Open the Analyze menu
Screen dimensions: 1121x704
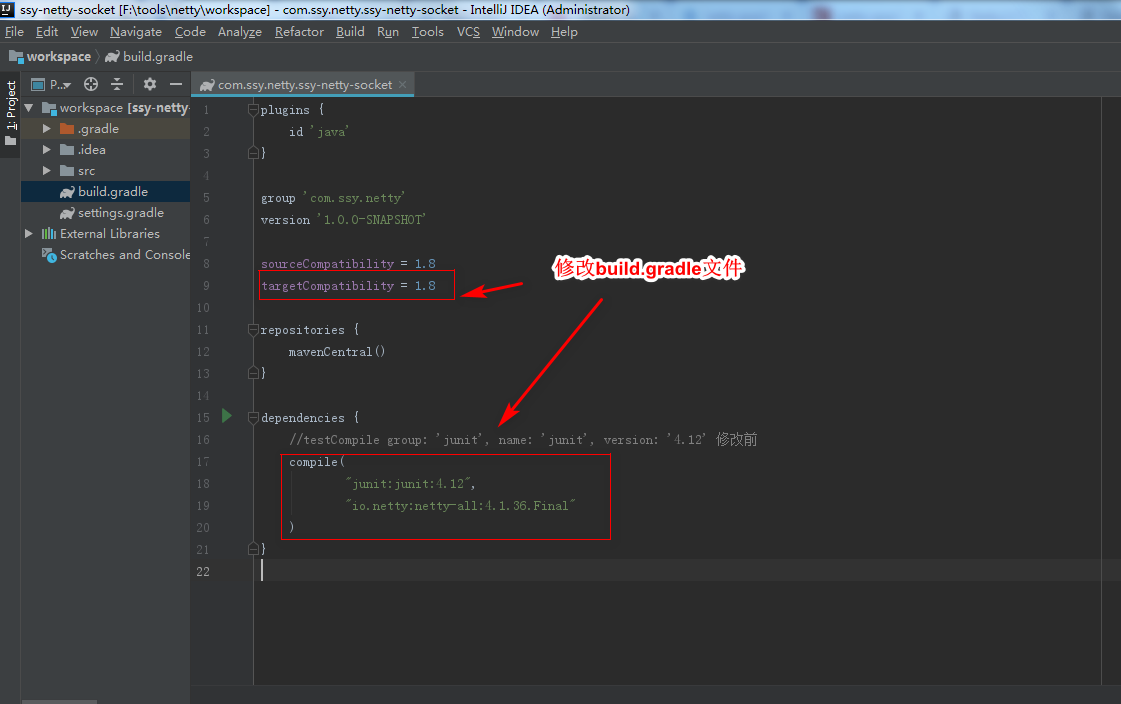pyautogui.click(x=239, y=31)
